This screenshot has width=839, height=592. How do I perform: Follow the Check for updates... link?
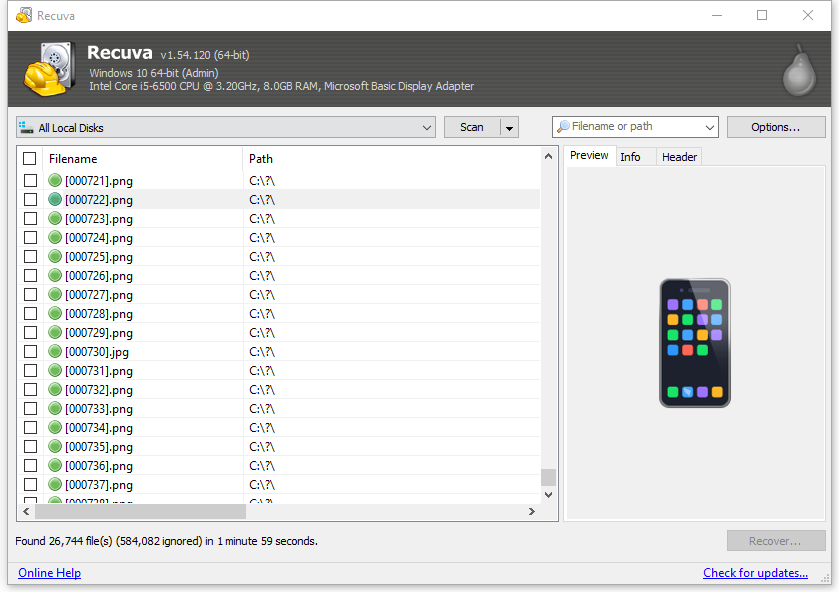pyautogui.click(x=755, y=573)
